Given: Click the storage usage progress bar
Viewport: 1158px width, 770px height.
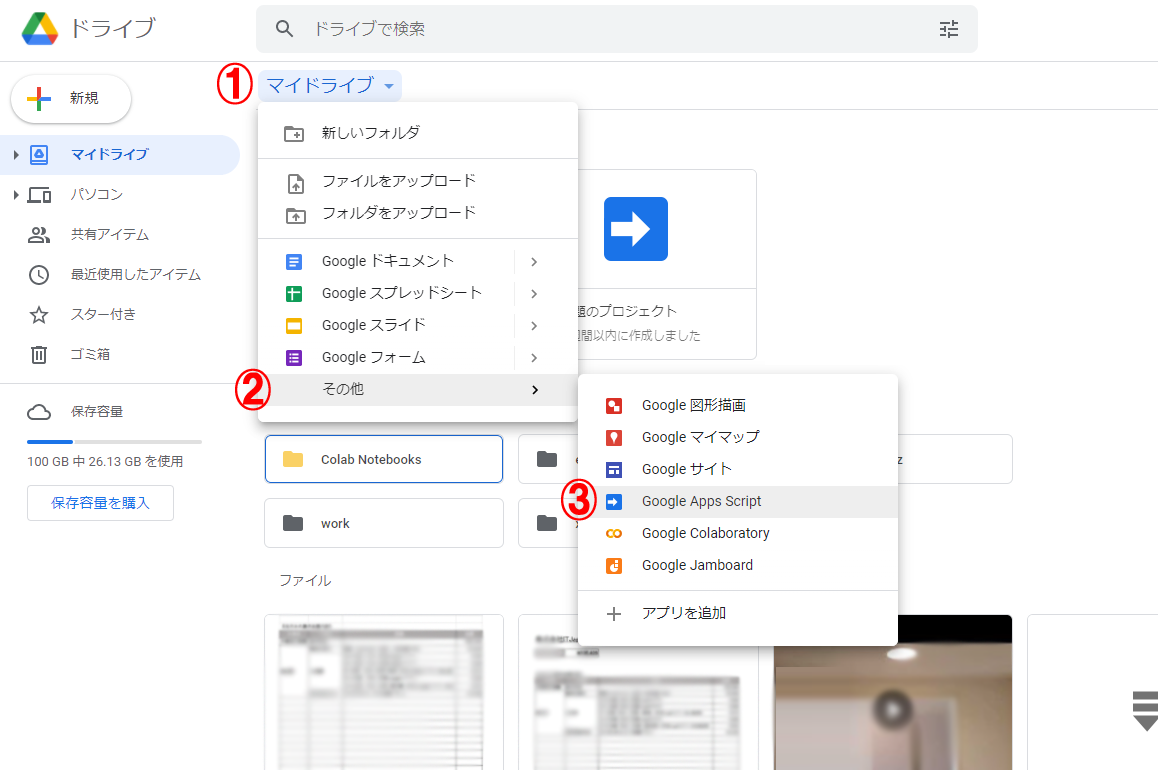Looking at the screenshot, I should point(114,441).
